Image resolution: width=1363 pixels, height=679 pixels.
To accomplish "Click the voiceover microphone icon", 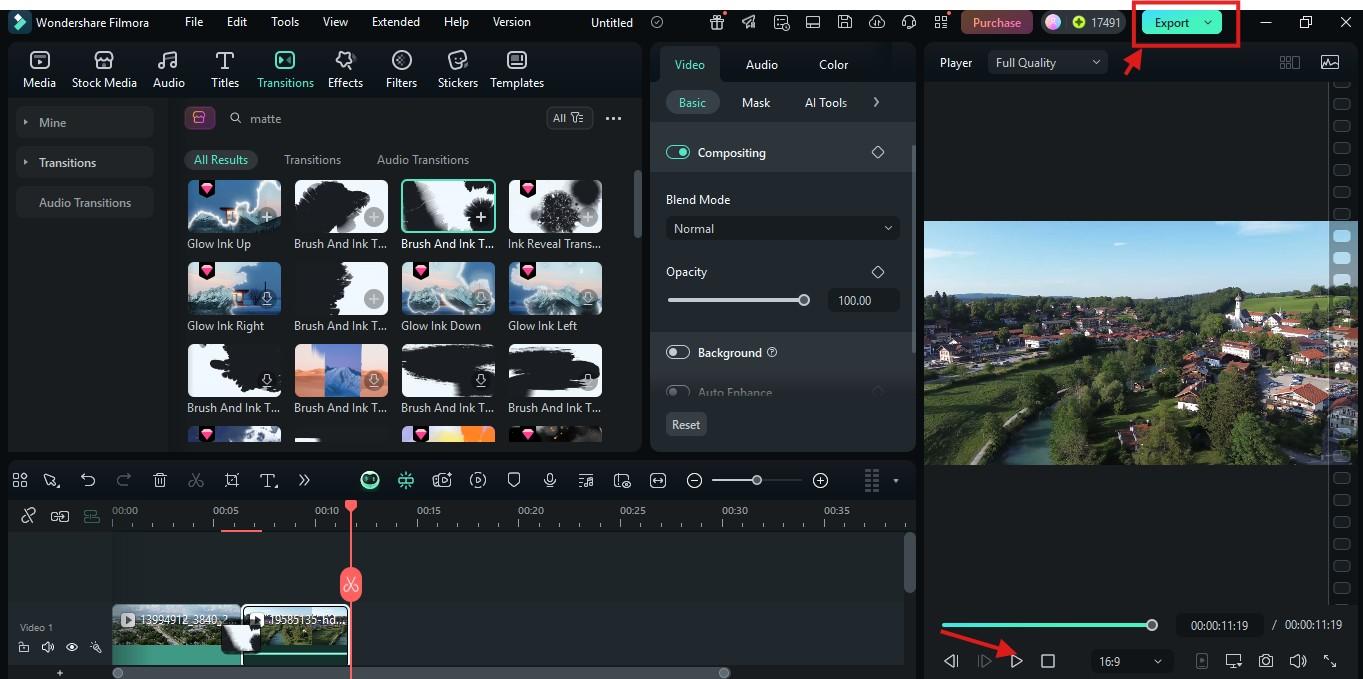I will coord(550,481).
